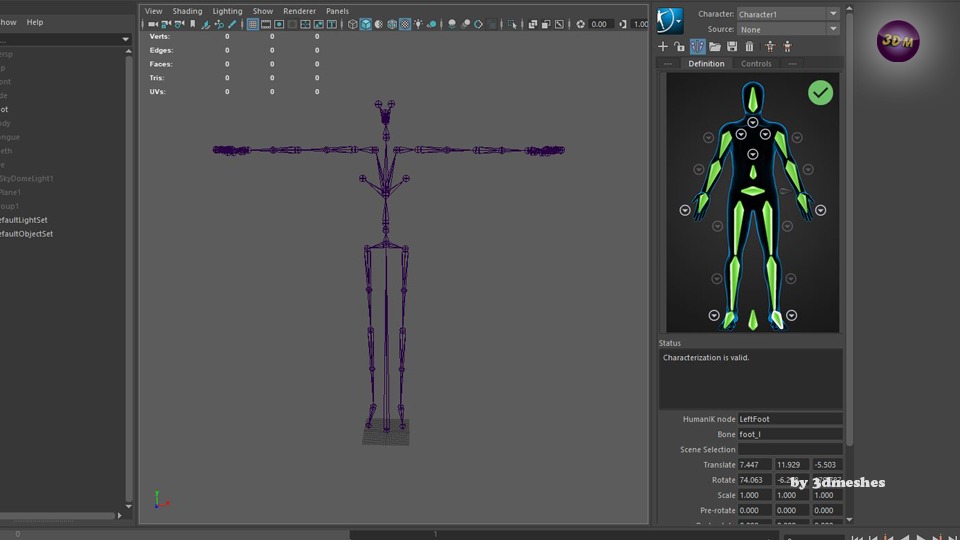The image size is (960, 540).
Task: Click the Gamma reset icon
Action: [x=623, y=24]
